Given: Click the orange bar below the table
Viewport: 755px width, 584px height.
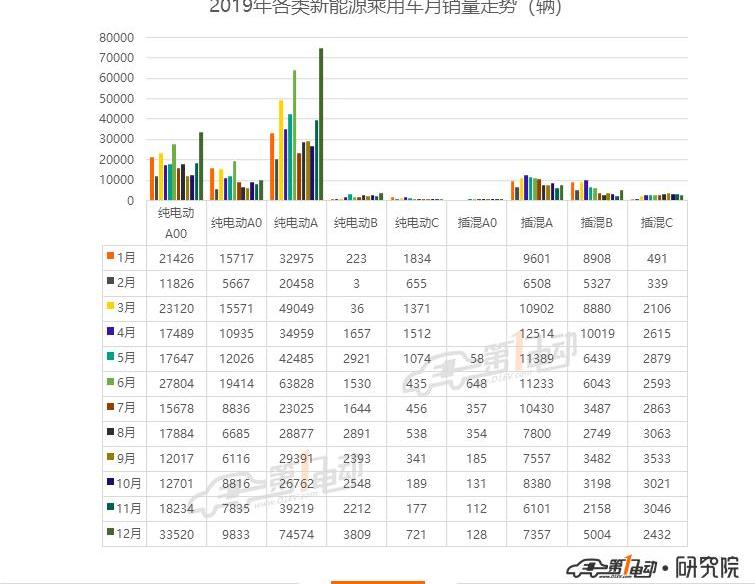Looking at the screenshot, I should tap(377, 580).
